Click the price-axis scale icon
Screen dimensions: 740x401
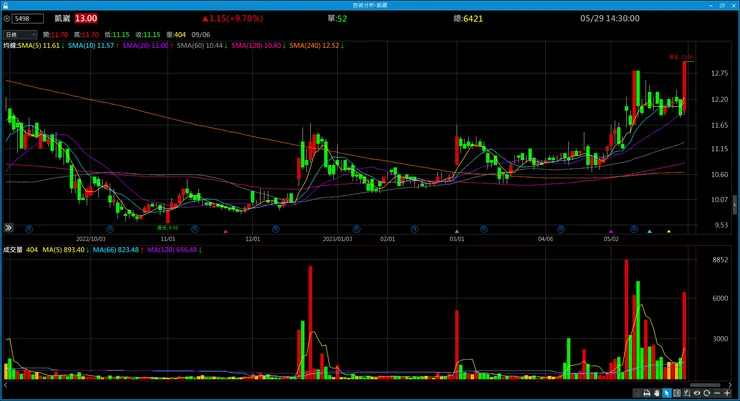687,393
